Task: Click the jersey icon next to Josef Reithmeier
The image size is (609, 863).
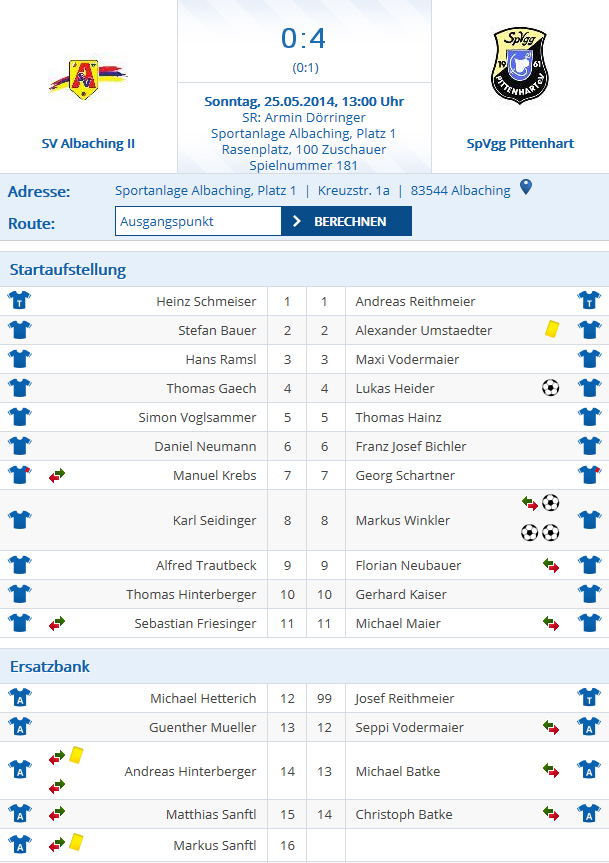Action: point(588,698)
